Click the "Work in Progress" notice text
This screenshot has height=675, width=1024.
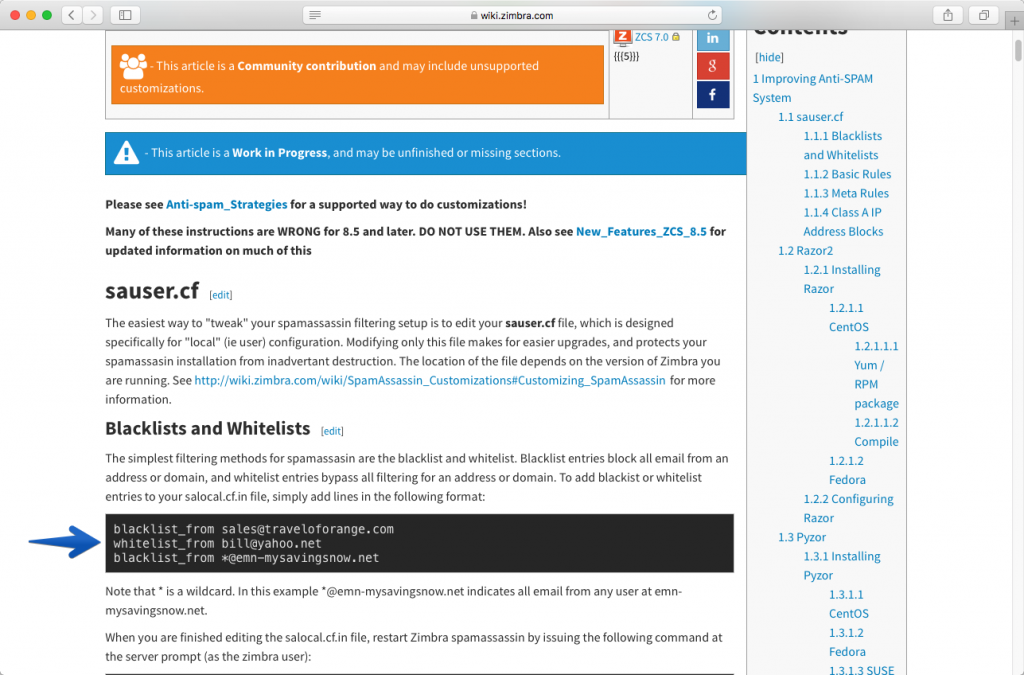(280, 153)
